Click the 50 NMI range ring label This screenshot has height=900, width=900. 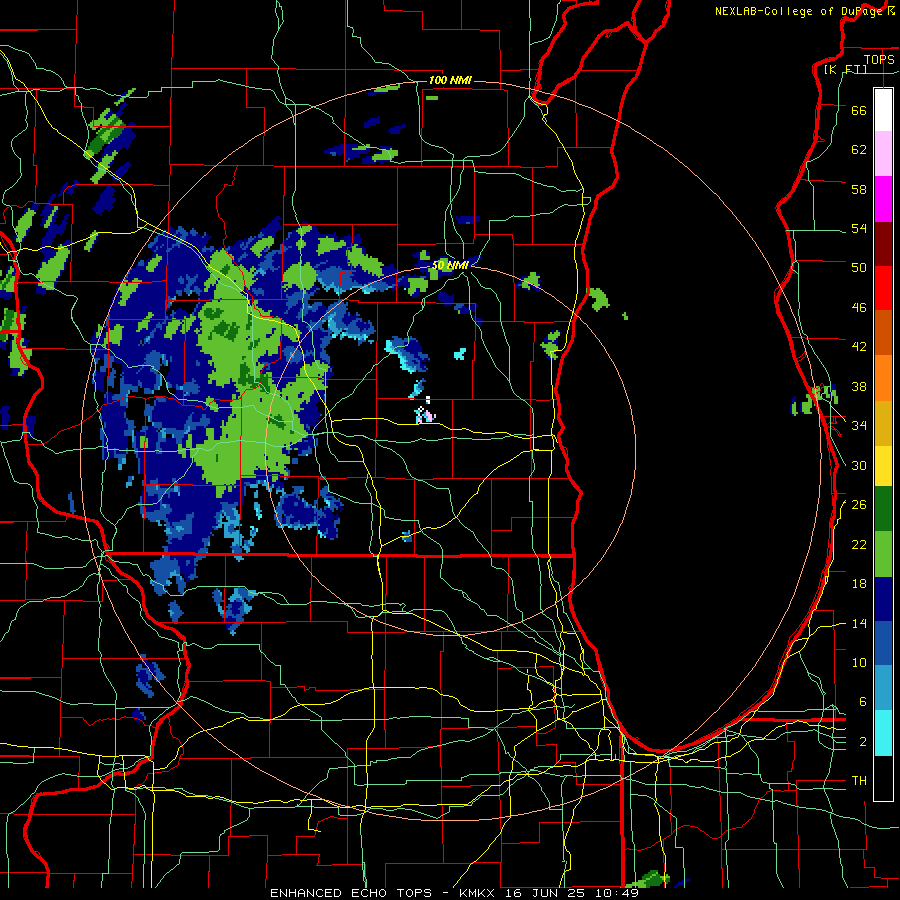click(x=451, y=265)
